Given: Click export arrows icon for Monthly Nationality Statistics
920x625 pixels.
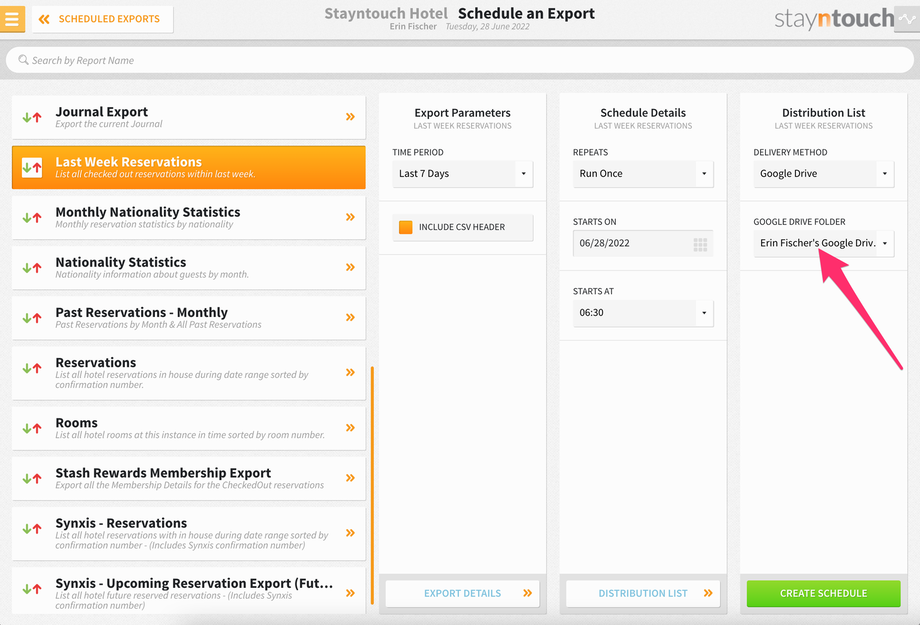Looking at the screenshot, I should click(x=32, y=218).
